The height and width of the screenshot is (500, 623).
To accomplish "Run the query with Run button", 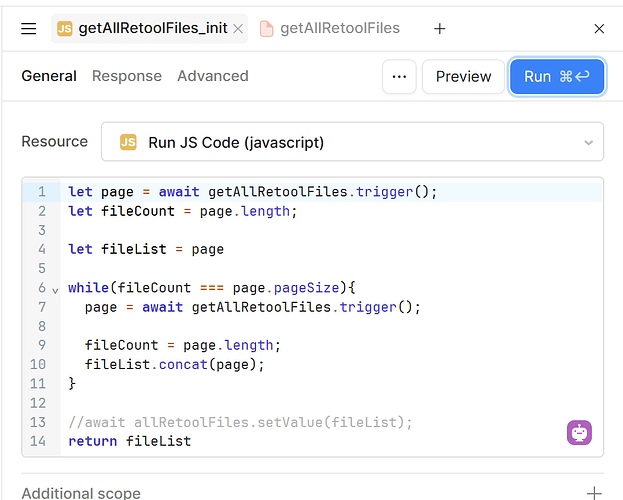I will coord(557,77).
